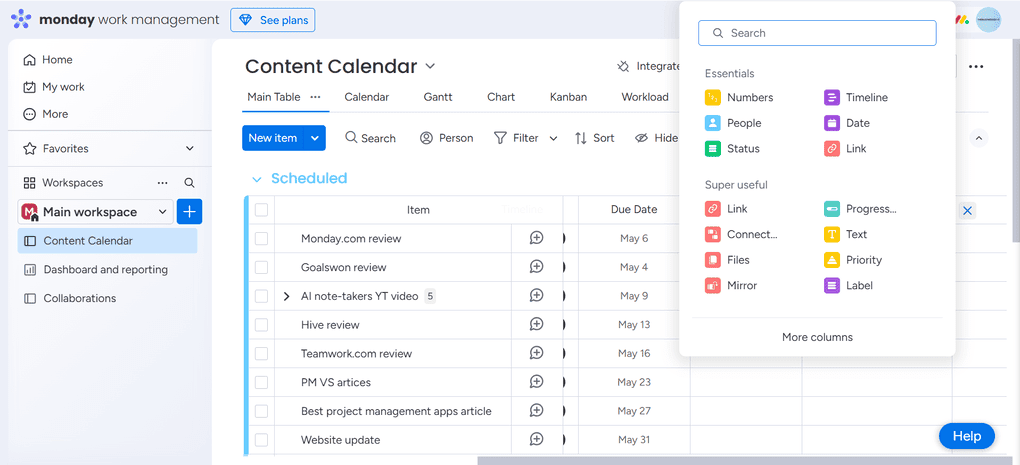Image resolution: width=1020 pixels, height=465 pixels.
Task: Select the Timeline column type
Action: [x=855, y=98]
